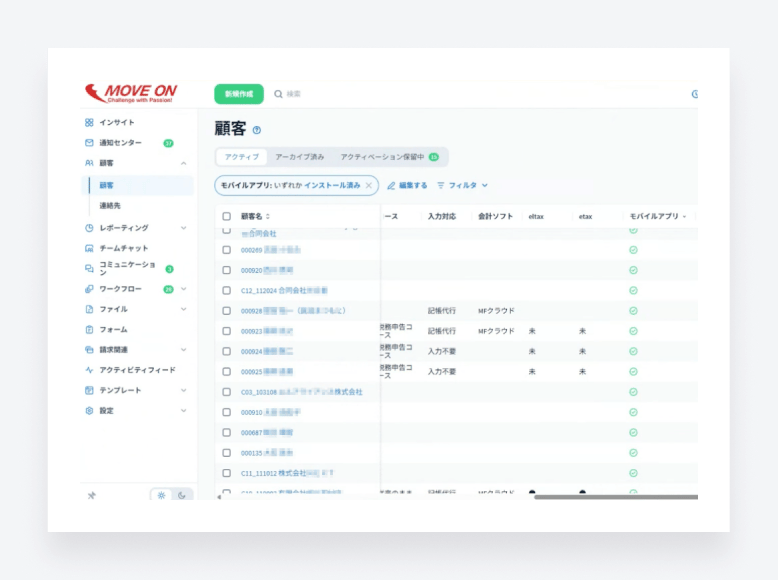Open レポーティング clock icon
The image size is (778, 586).
89,228
